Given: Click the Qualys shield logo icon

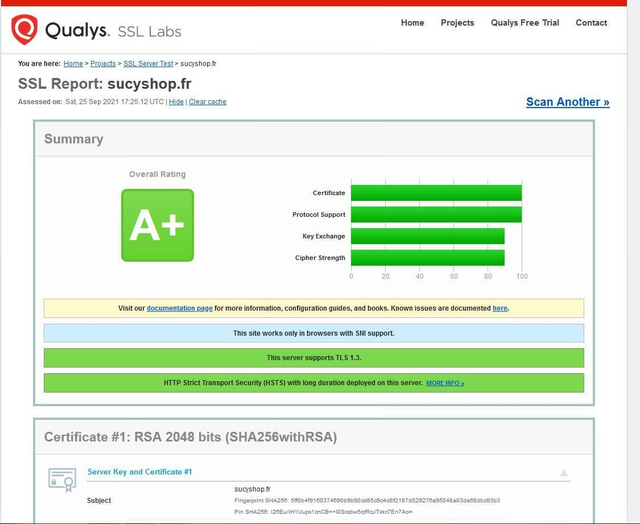Looking at the screenshot, I should (25, 29).
